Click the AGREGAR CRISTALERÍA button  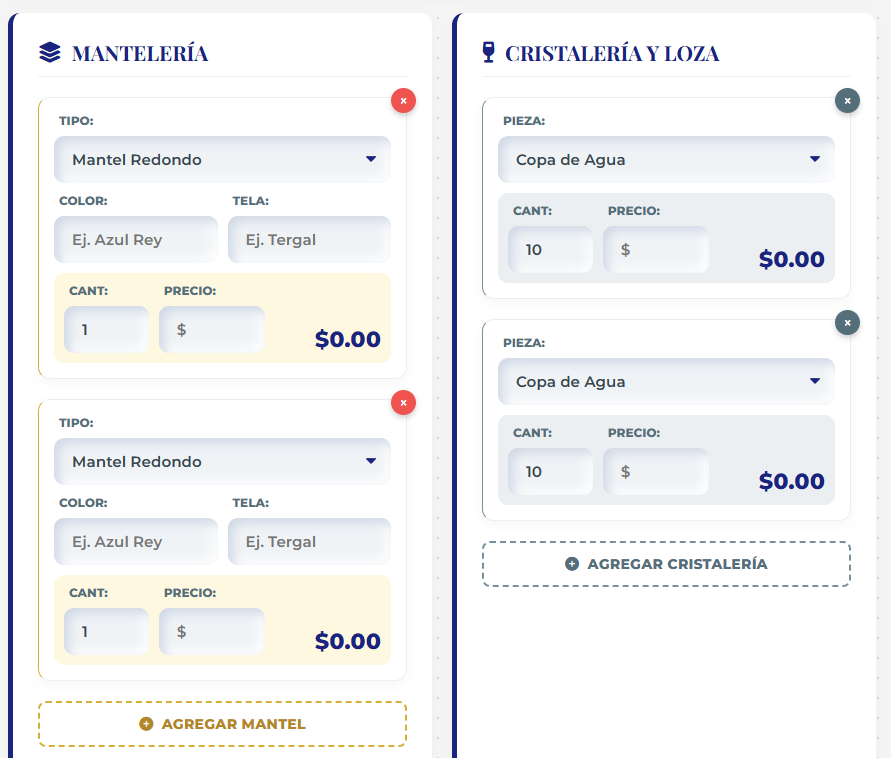(666, 564)
